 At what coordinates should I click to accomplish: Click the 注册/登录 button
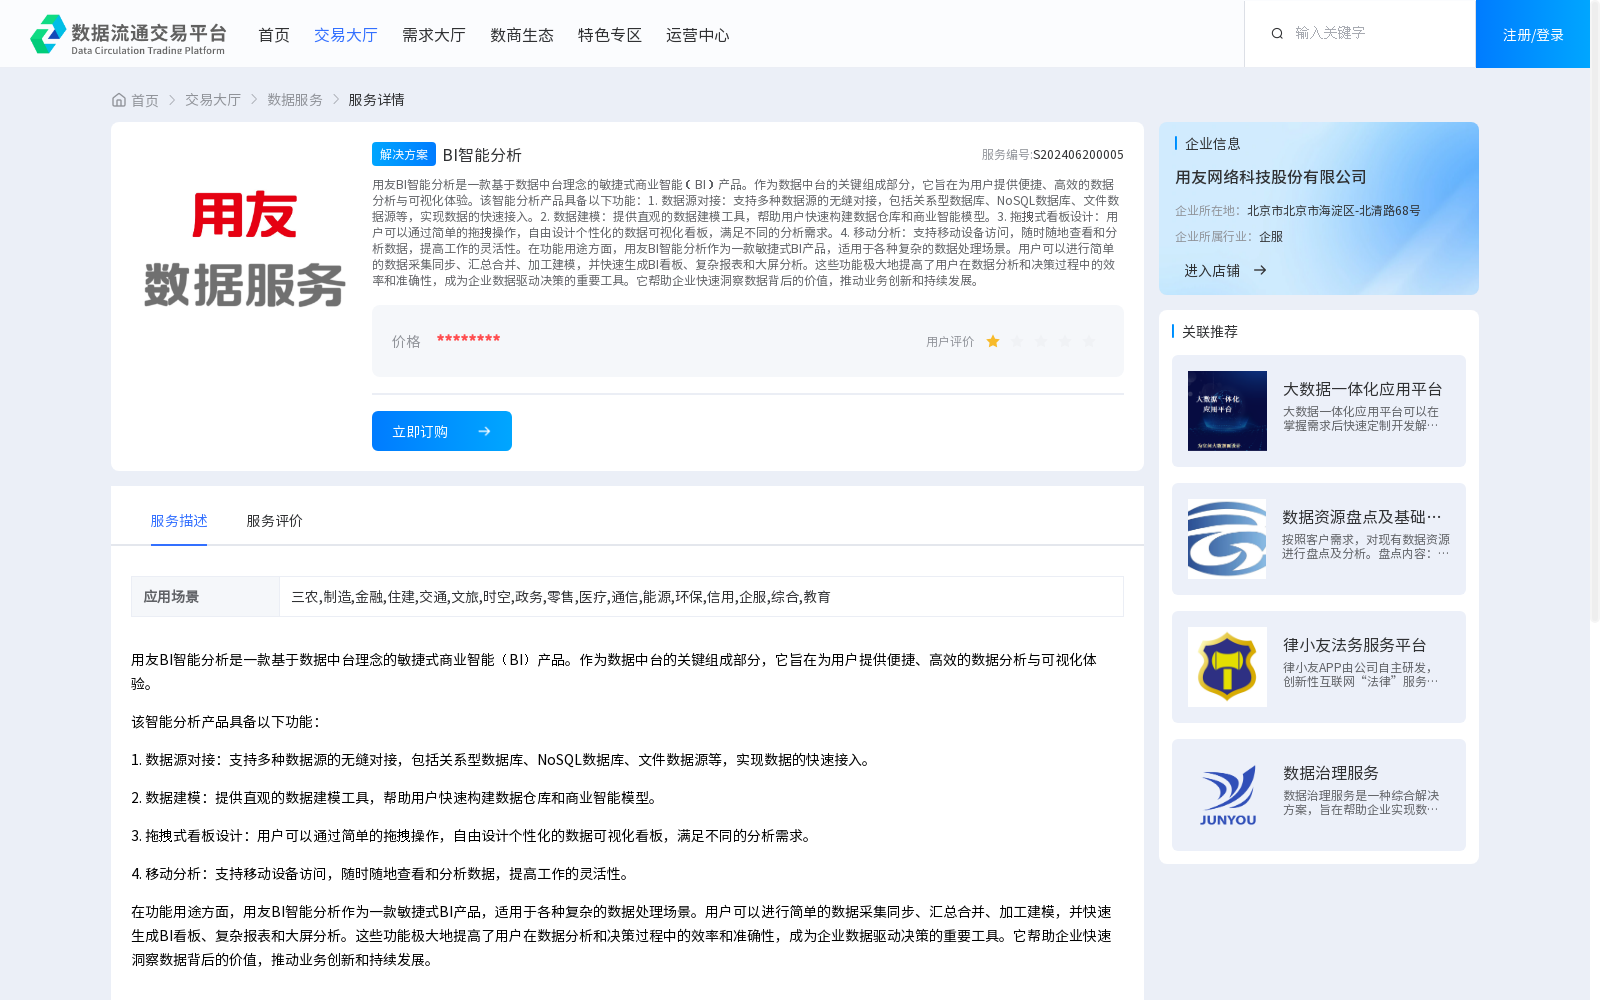click(x=1533, y=34)
